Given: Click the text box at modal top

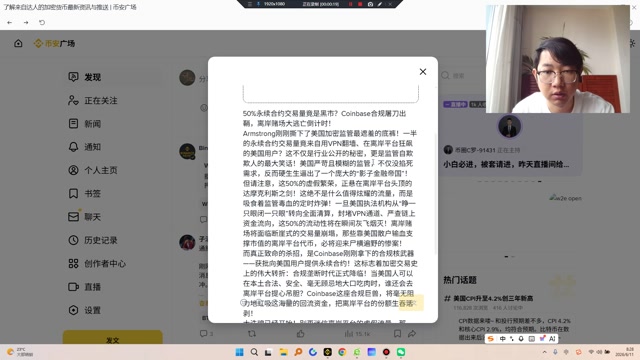Looking at the screenshot, I should [x=331, y=93].
